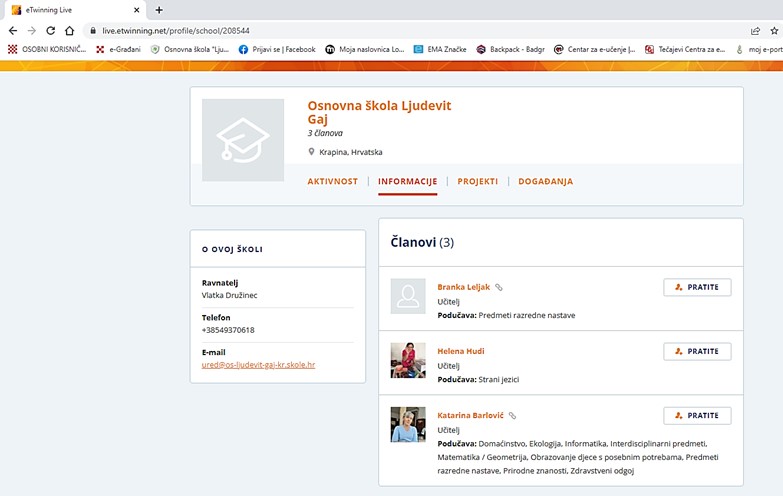Open a new tab with plus icon
Viewport: 783px width, 496px height.
click(159, 10)
